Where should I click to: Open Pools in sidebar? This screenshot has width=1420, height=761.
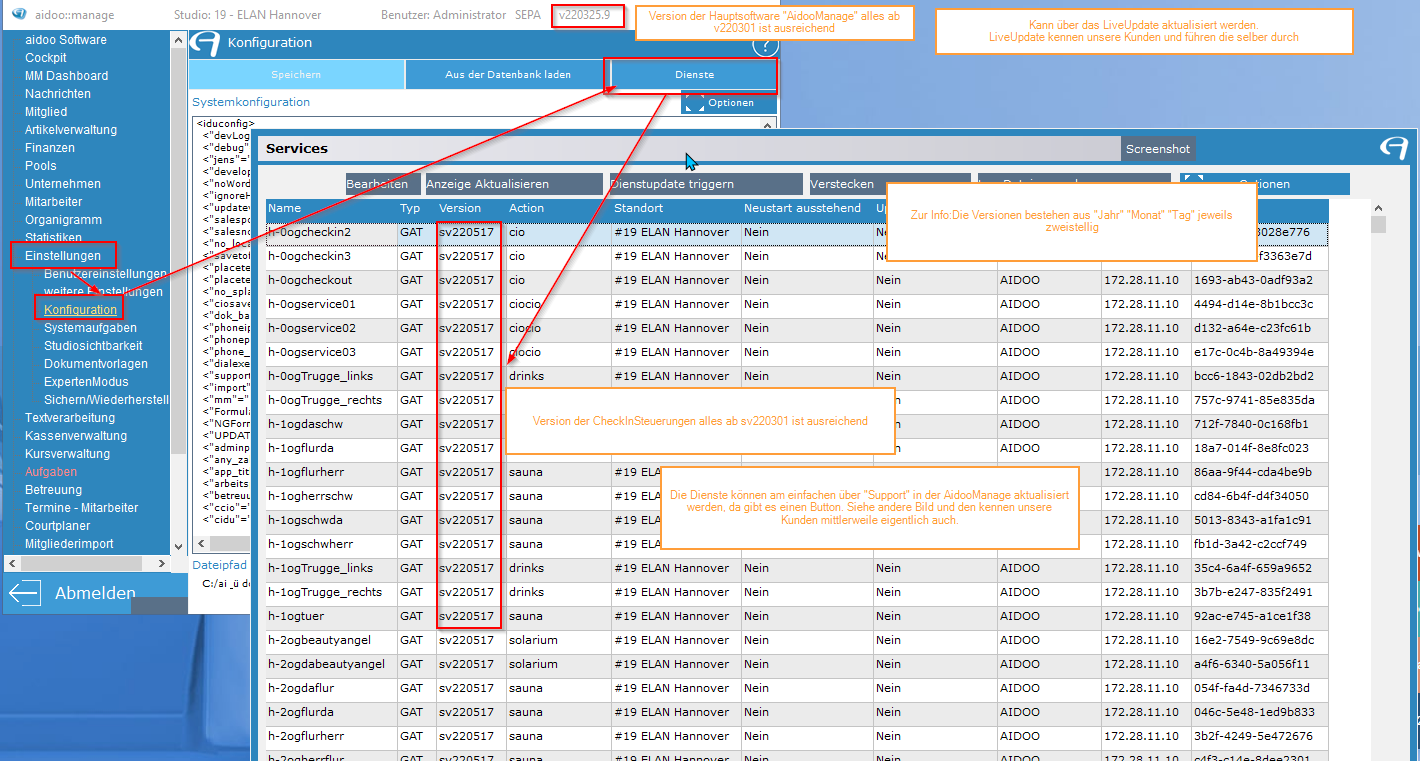coord(41,166)
